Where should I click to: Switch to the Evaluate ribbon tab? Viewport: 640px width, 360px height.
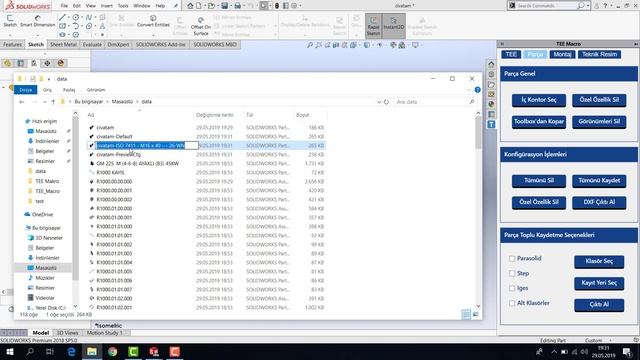(x=92, y=44)
